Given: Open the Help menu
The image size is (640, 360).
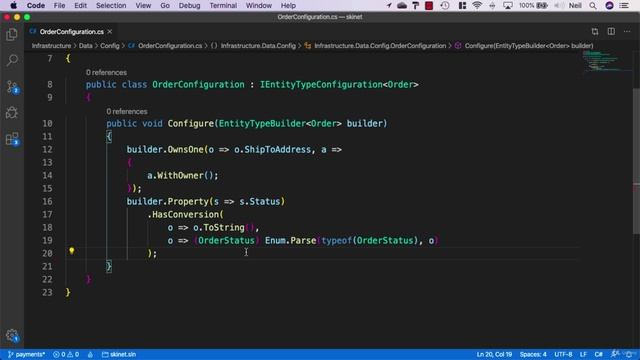Looking at the screenshot, I should click(x=288, y=5).
